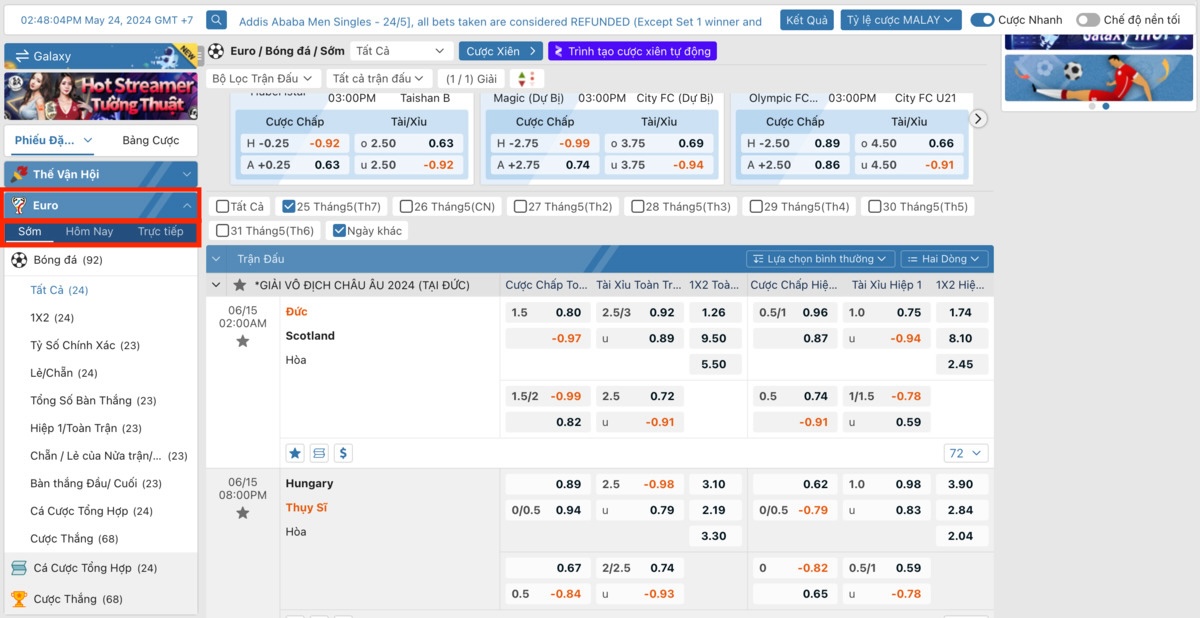Click the favorite star under the Hungary match time

click(243, 514)
